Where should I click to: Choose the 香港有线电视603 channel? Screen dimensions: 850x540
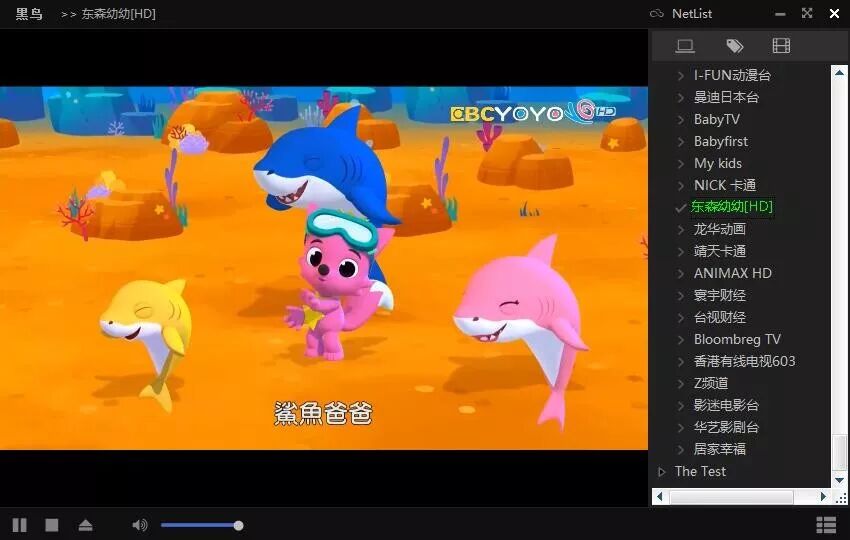744,362
